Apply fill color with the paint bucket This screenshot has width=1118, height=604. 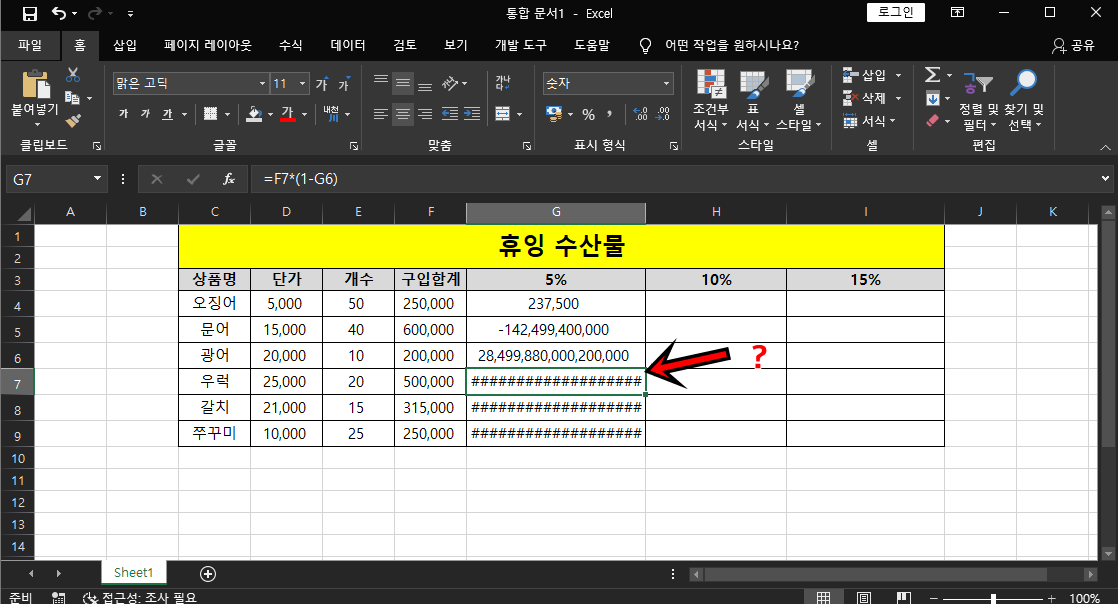coord(255,114)
